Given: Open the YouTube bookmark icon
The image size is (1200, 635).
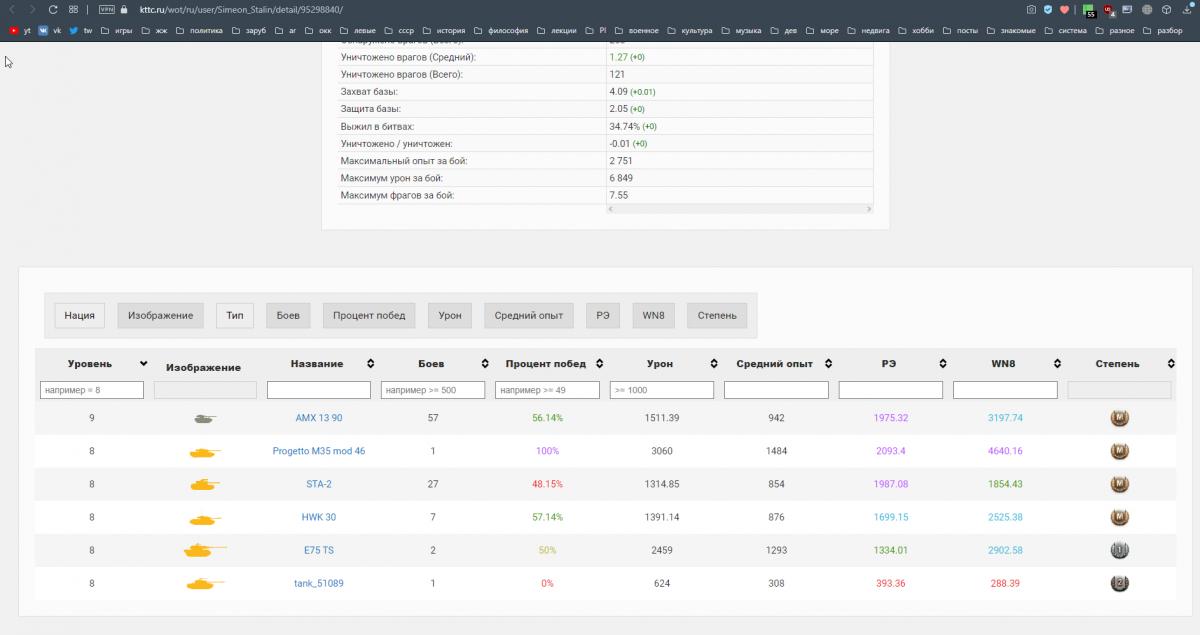Looking at the screenshot, I should coord(14,31).
